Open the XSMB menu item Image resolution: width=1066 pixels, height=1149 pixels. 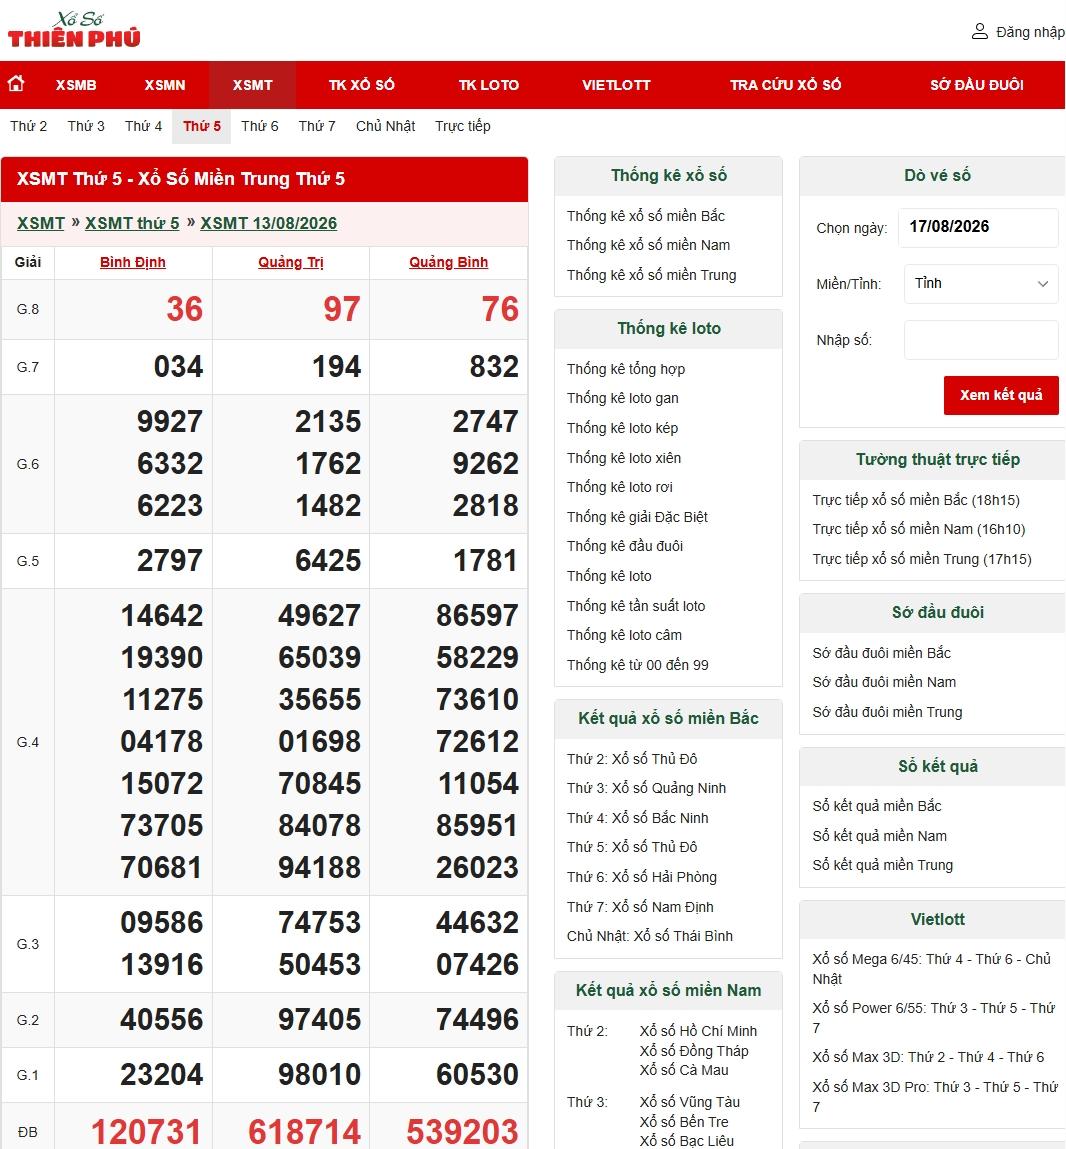(76, 85)
